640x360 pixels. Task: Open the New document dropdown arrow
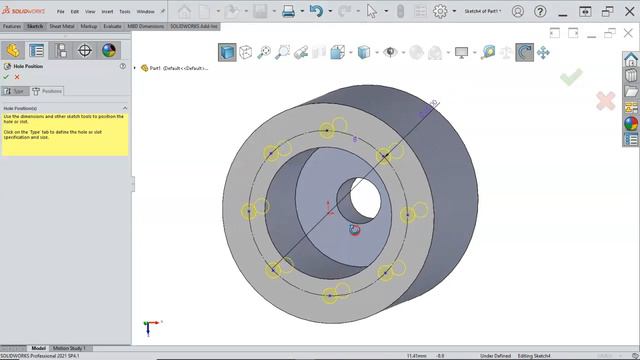coord(218,11)
